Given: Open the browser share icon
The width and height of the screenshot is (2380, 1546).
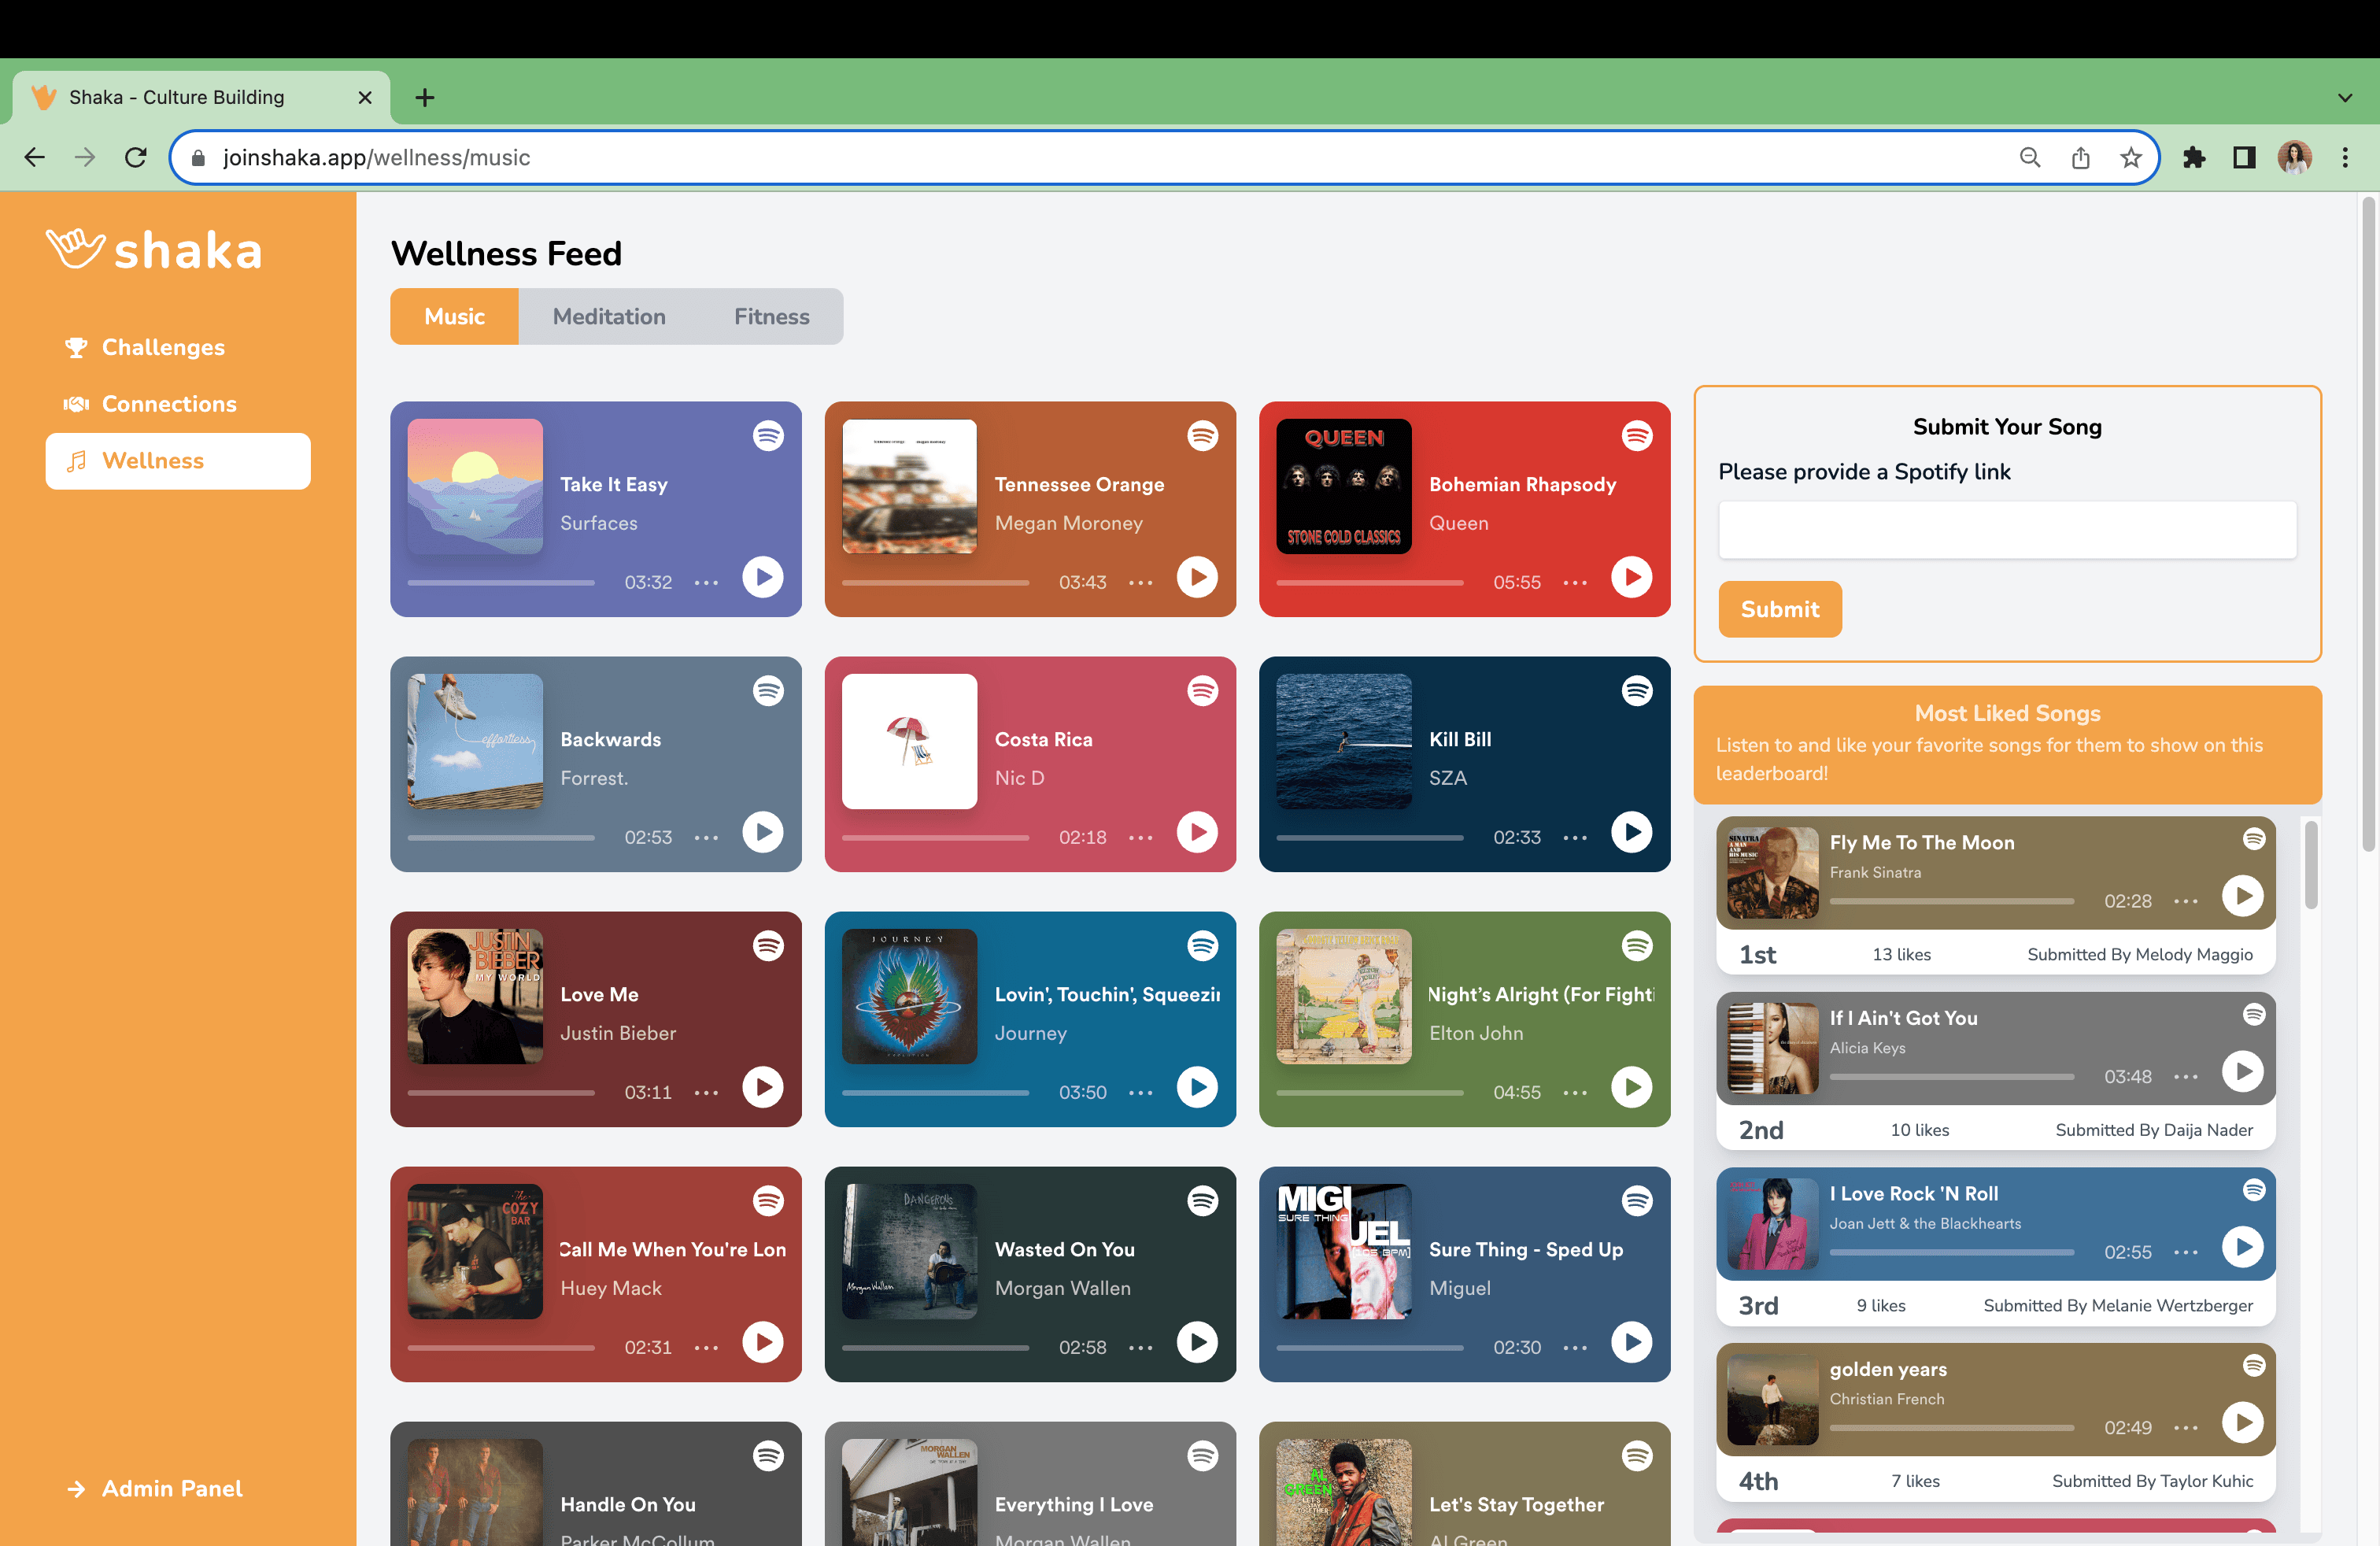Looking at the screenshot, I should 2080,158.
